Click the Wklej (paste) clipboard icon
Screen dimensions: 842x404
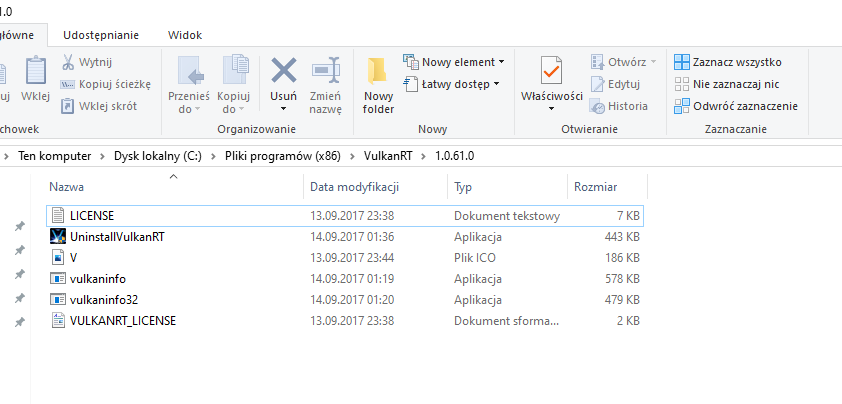point(36,70)
